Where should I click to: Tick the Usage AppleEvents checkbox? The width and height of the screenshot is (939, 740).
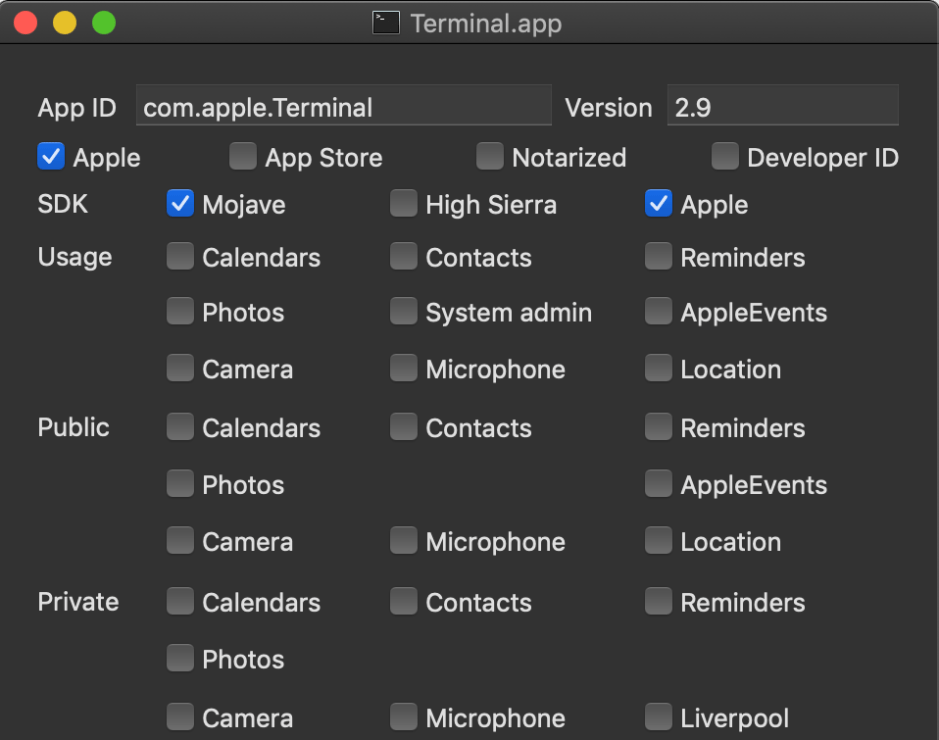coord(658,312)
